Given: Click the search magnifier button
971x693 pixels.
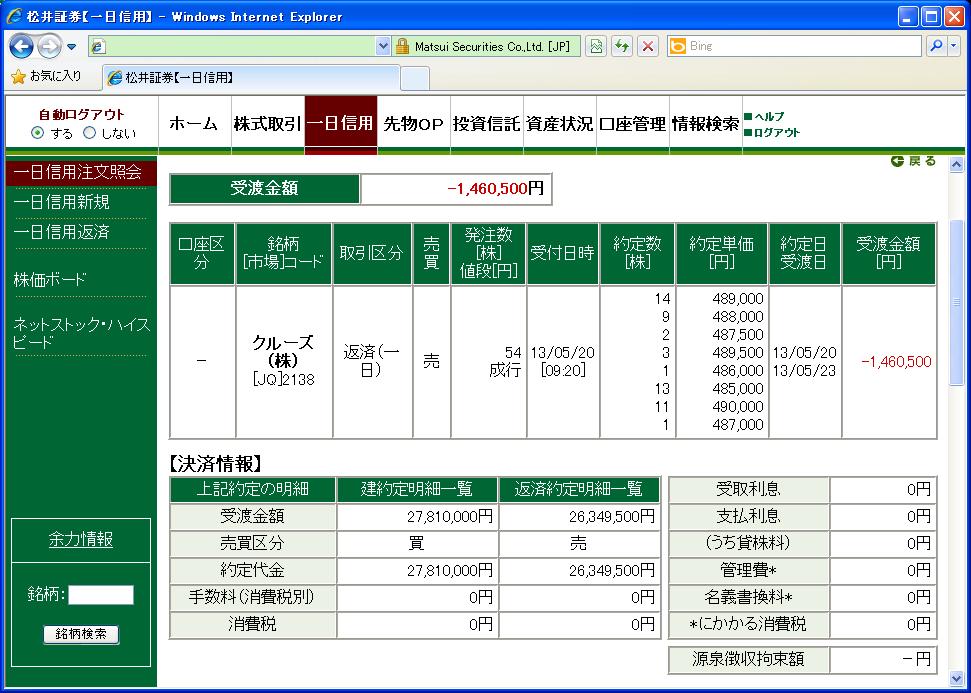Looking at the screenshot, I should pyautogui.click(x=936, y=46).
